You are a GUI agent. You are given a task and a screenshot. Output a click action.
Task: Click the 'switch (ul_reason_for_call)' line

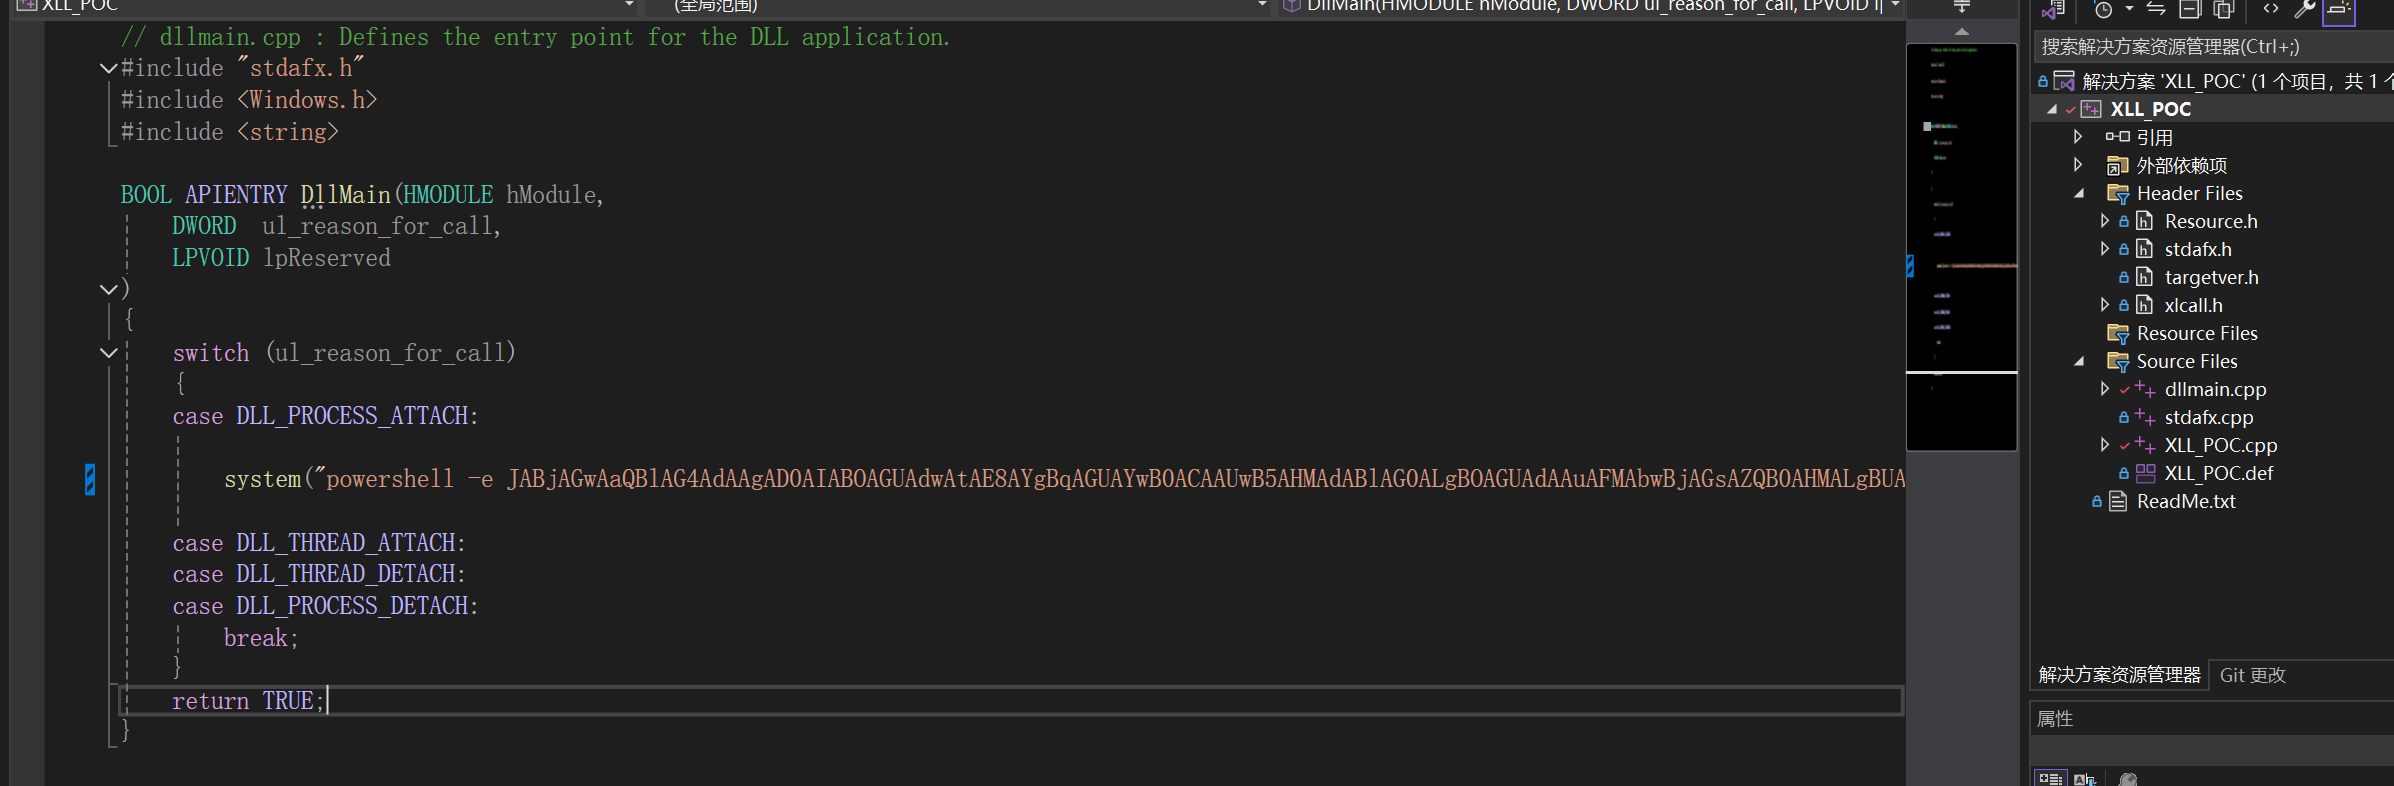[344, 353]
